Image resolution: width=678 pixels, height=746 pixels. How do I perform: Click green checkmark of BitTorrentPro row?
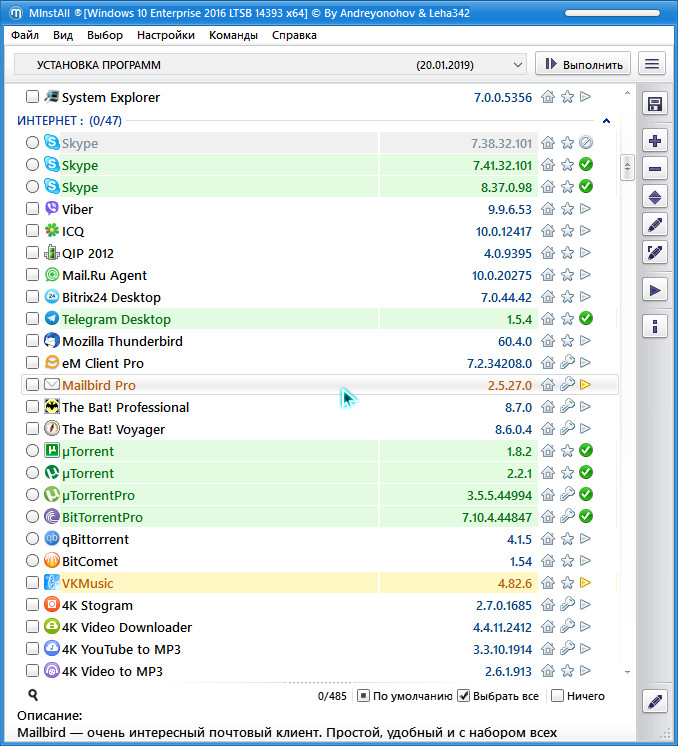click(x=586, y=516)
